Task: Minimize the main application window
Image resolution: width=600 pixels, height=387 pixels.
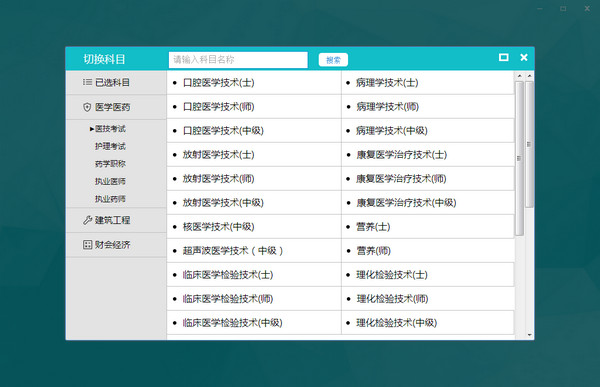Action: pos(540,8)
